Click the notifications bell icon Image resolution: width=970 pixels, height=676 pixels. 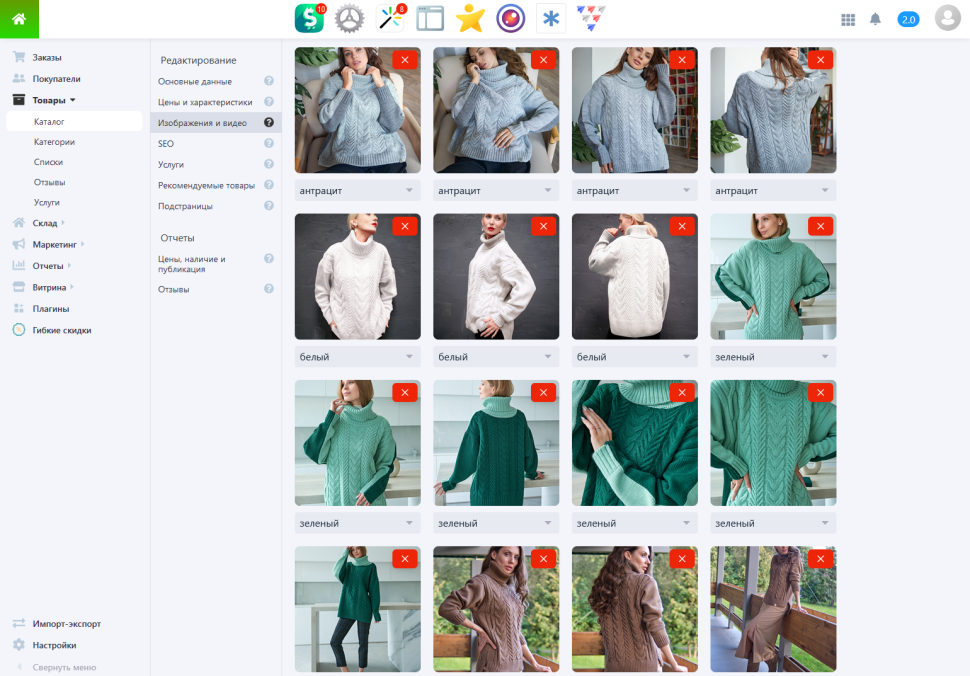point(875,19)
